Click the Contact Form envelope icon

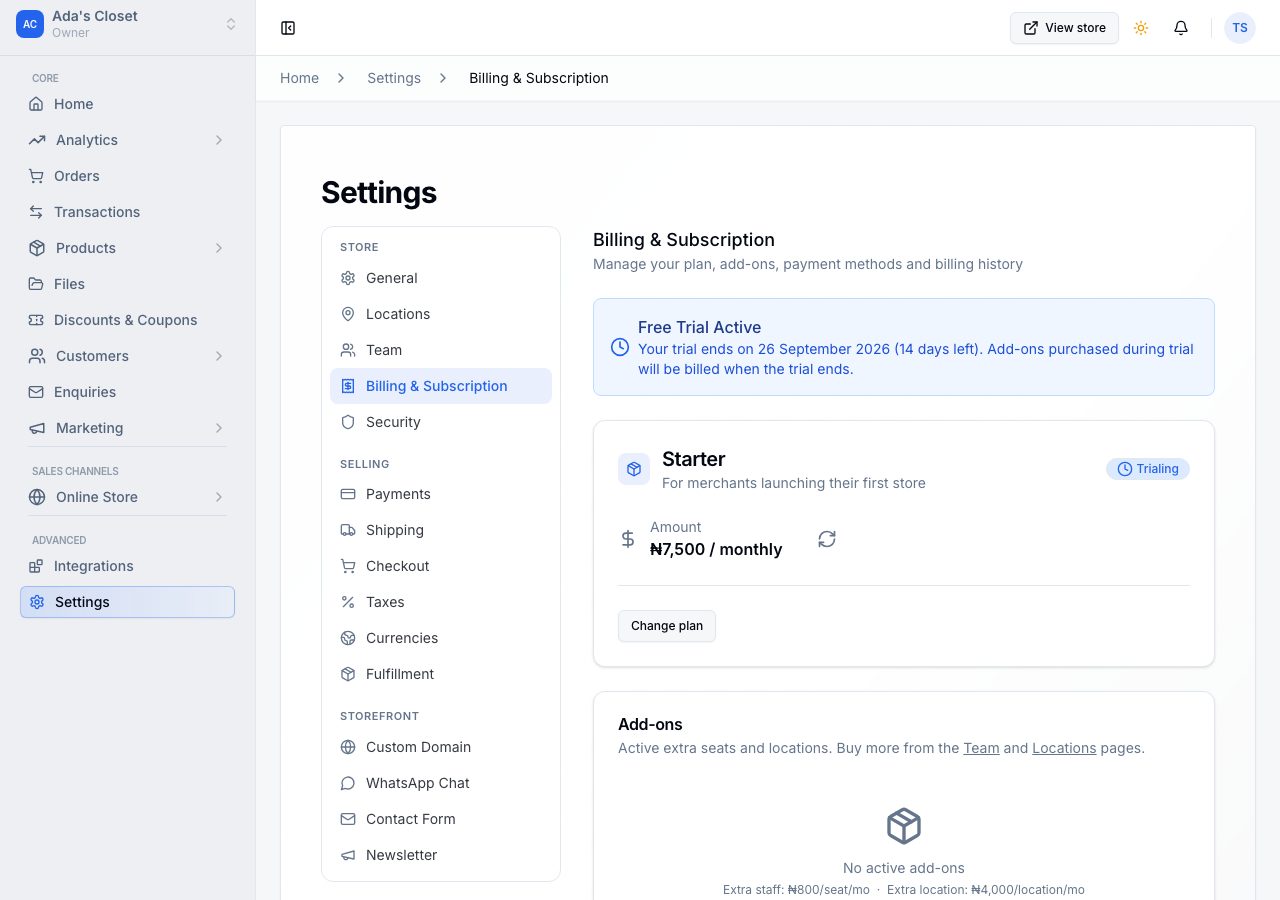pos(348,819)
